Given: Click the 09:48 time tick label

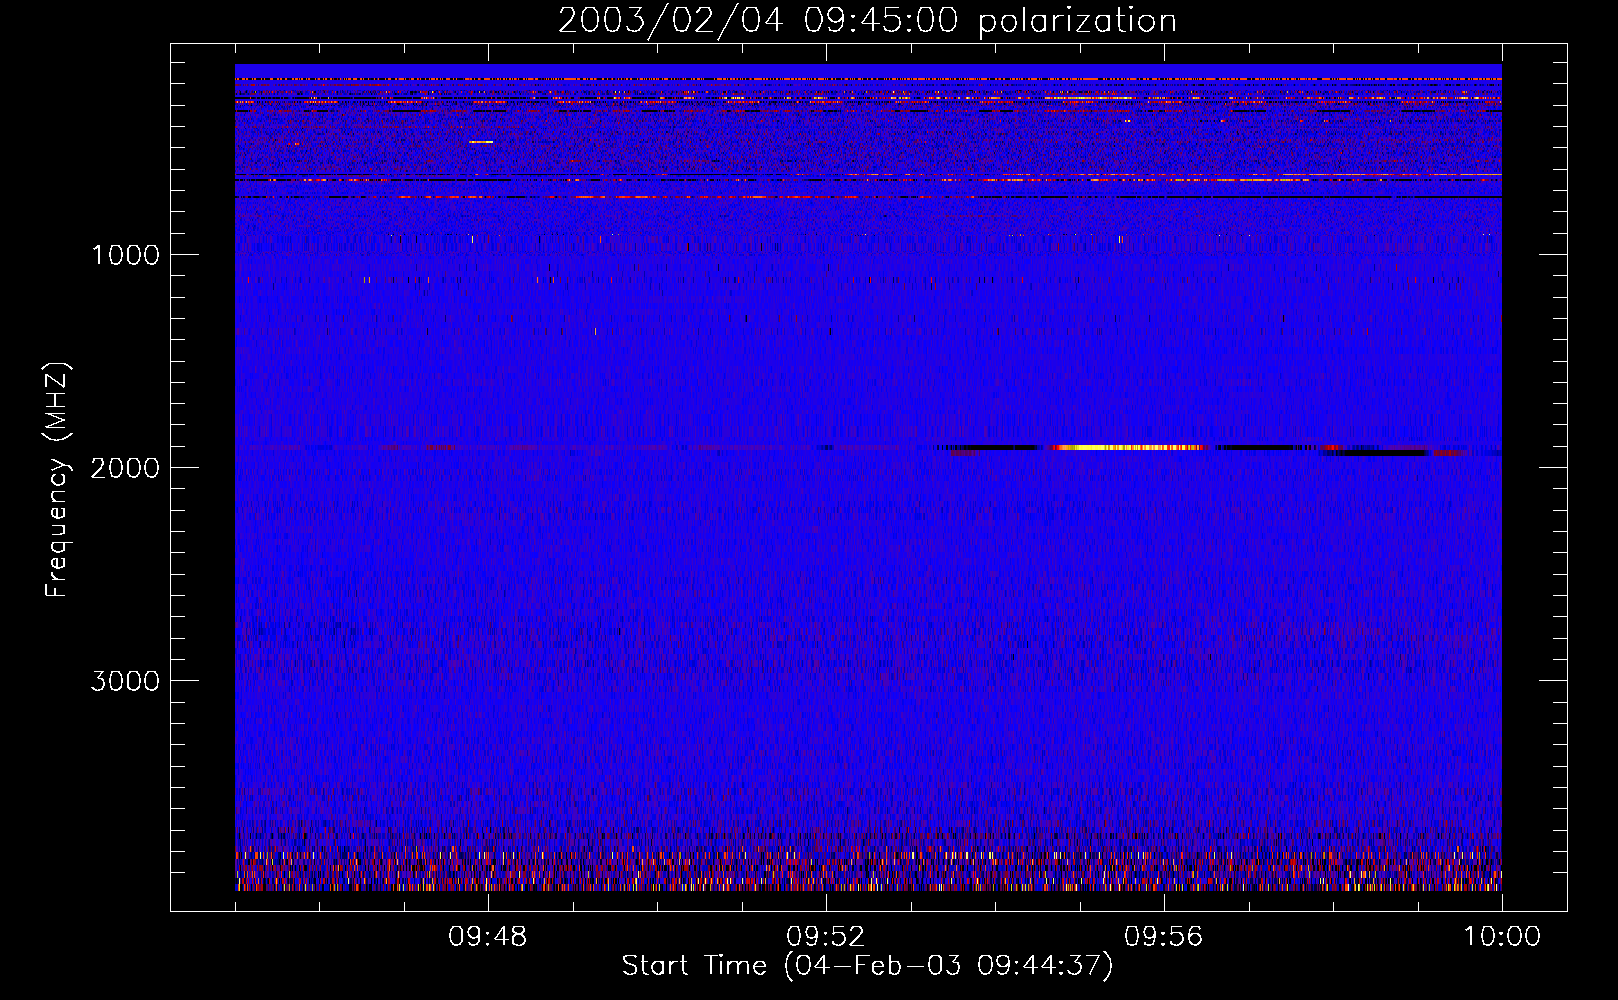Looking at the screenshot, I should (x=488, y=937).
